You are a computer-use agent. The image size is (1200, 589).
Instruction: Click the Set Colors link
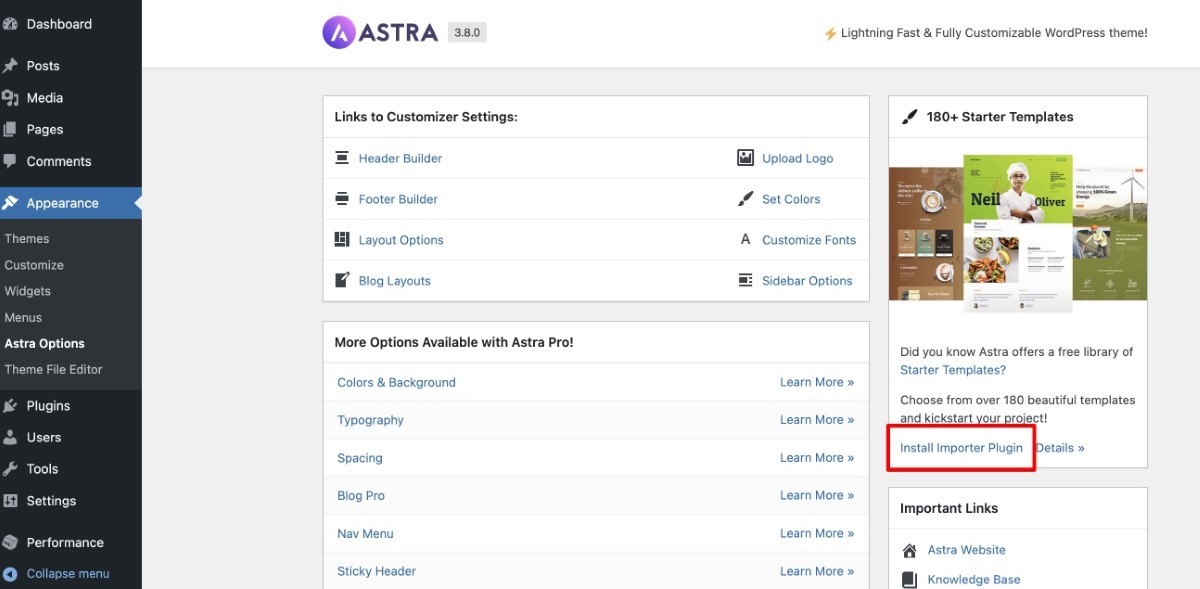(x=791, y=199)
